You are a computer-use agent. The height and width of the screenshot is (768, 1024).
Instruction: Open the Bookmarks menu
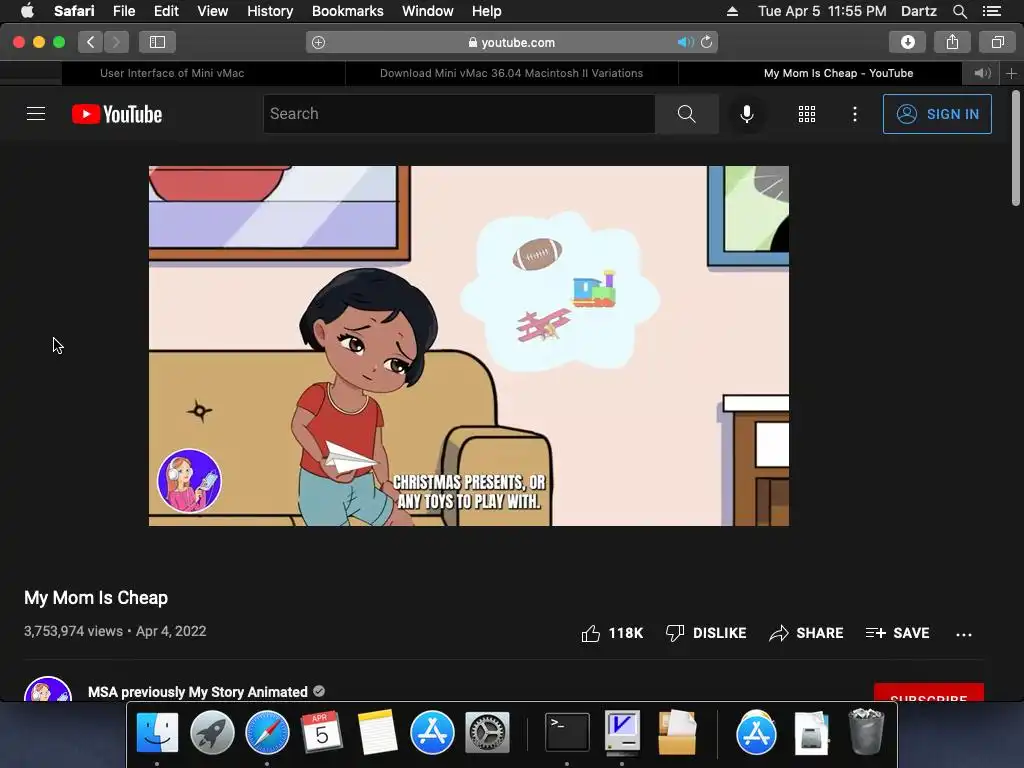[347, 11]
